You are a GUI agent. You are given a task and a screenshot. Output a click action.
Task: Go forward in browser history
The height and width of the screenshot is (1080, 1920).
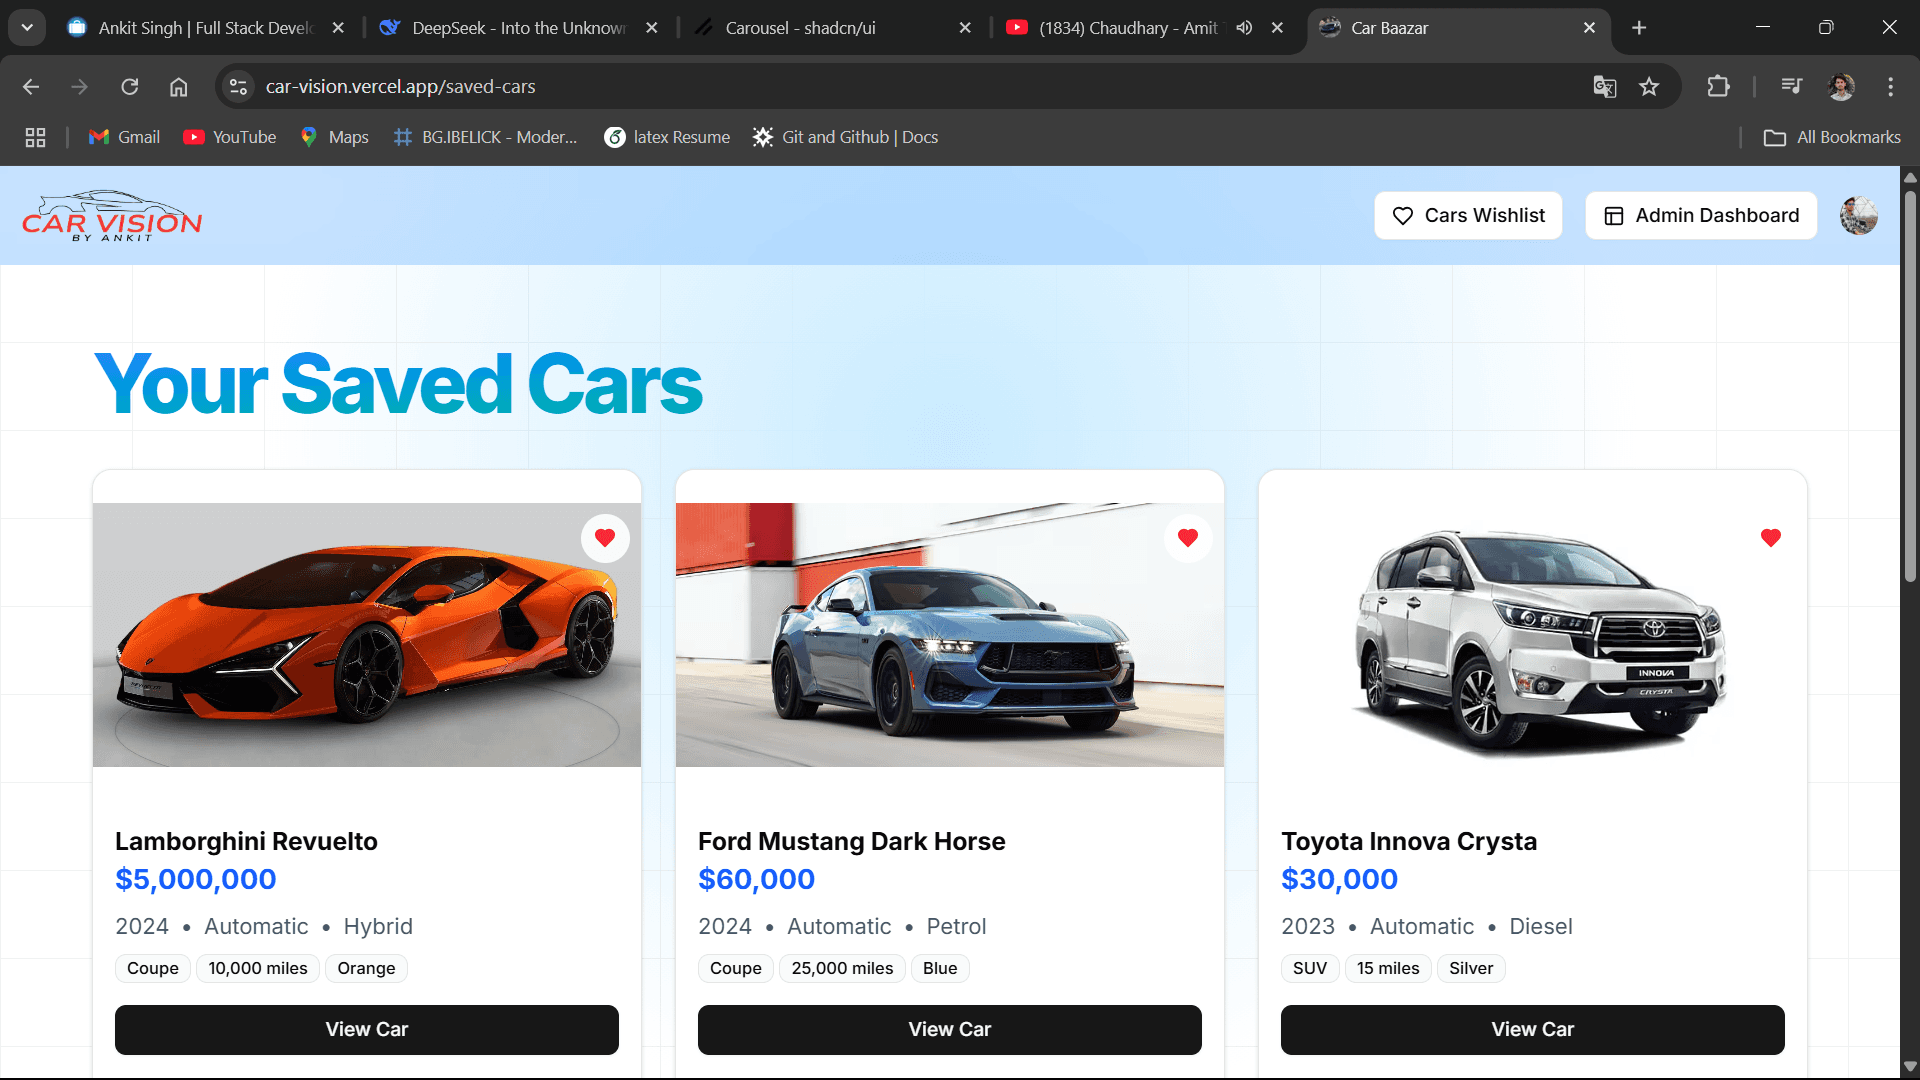80,87
